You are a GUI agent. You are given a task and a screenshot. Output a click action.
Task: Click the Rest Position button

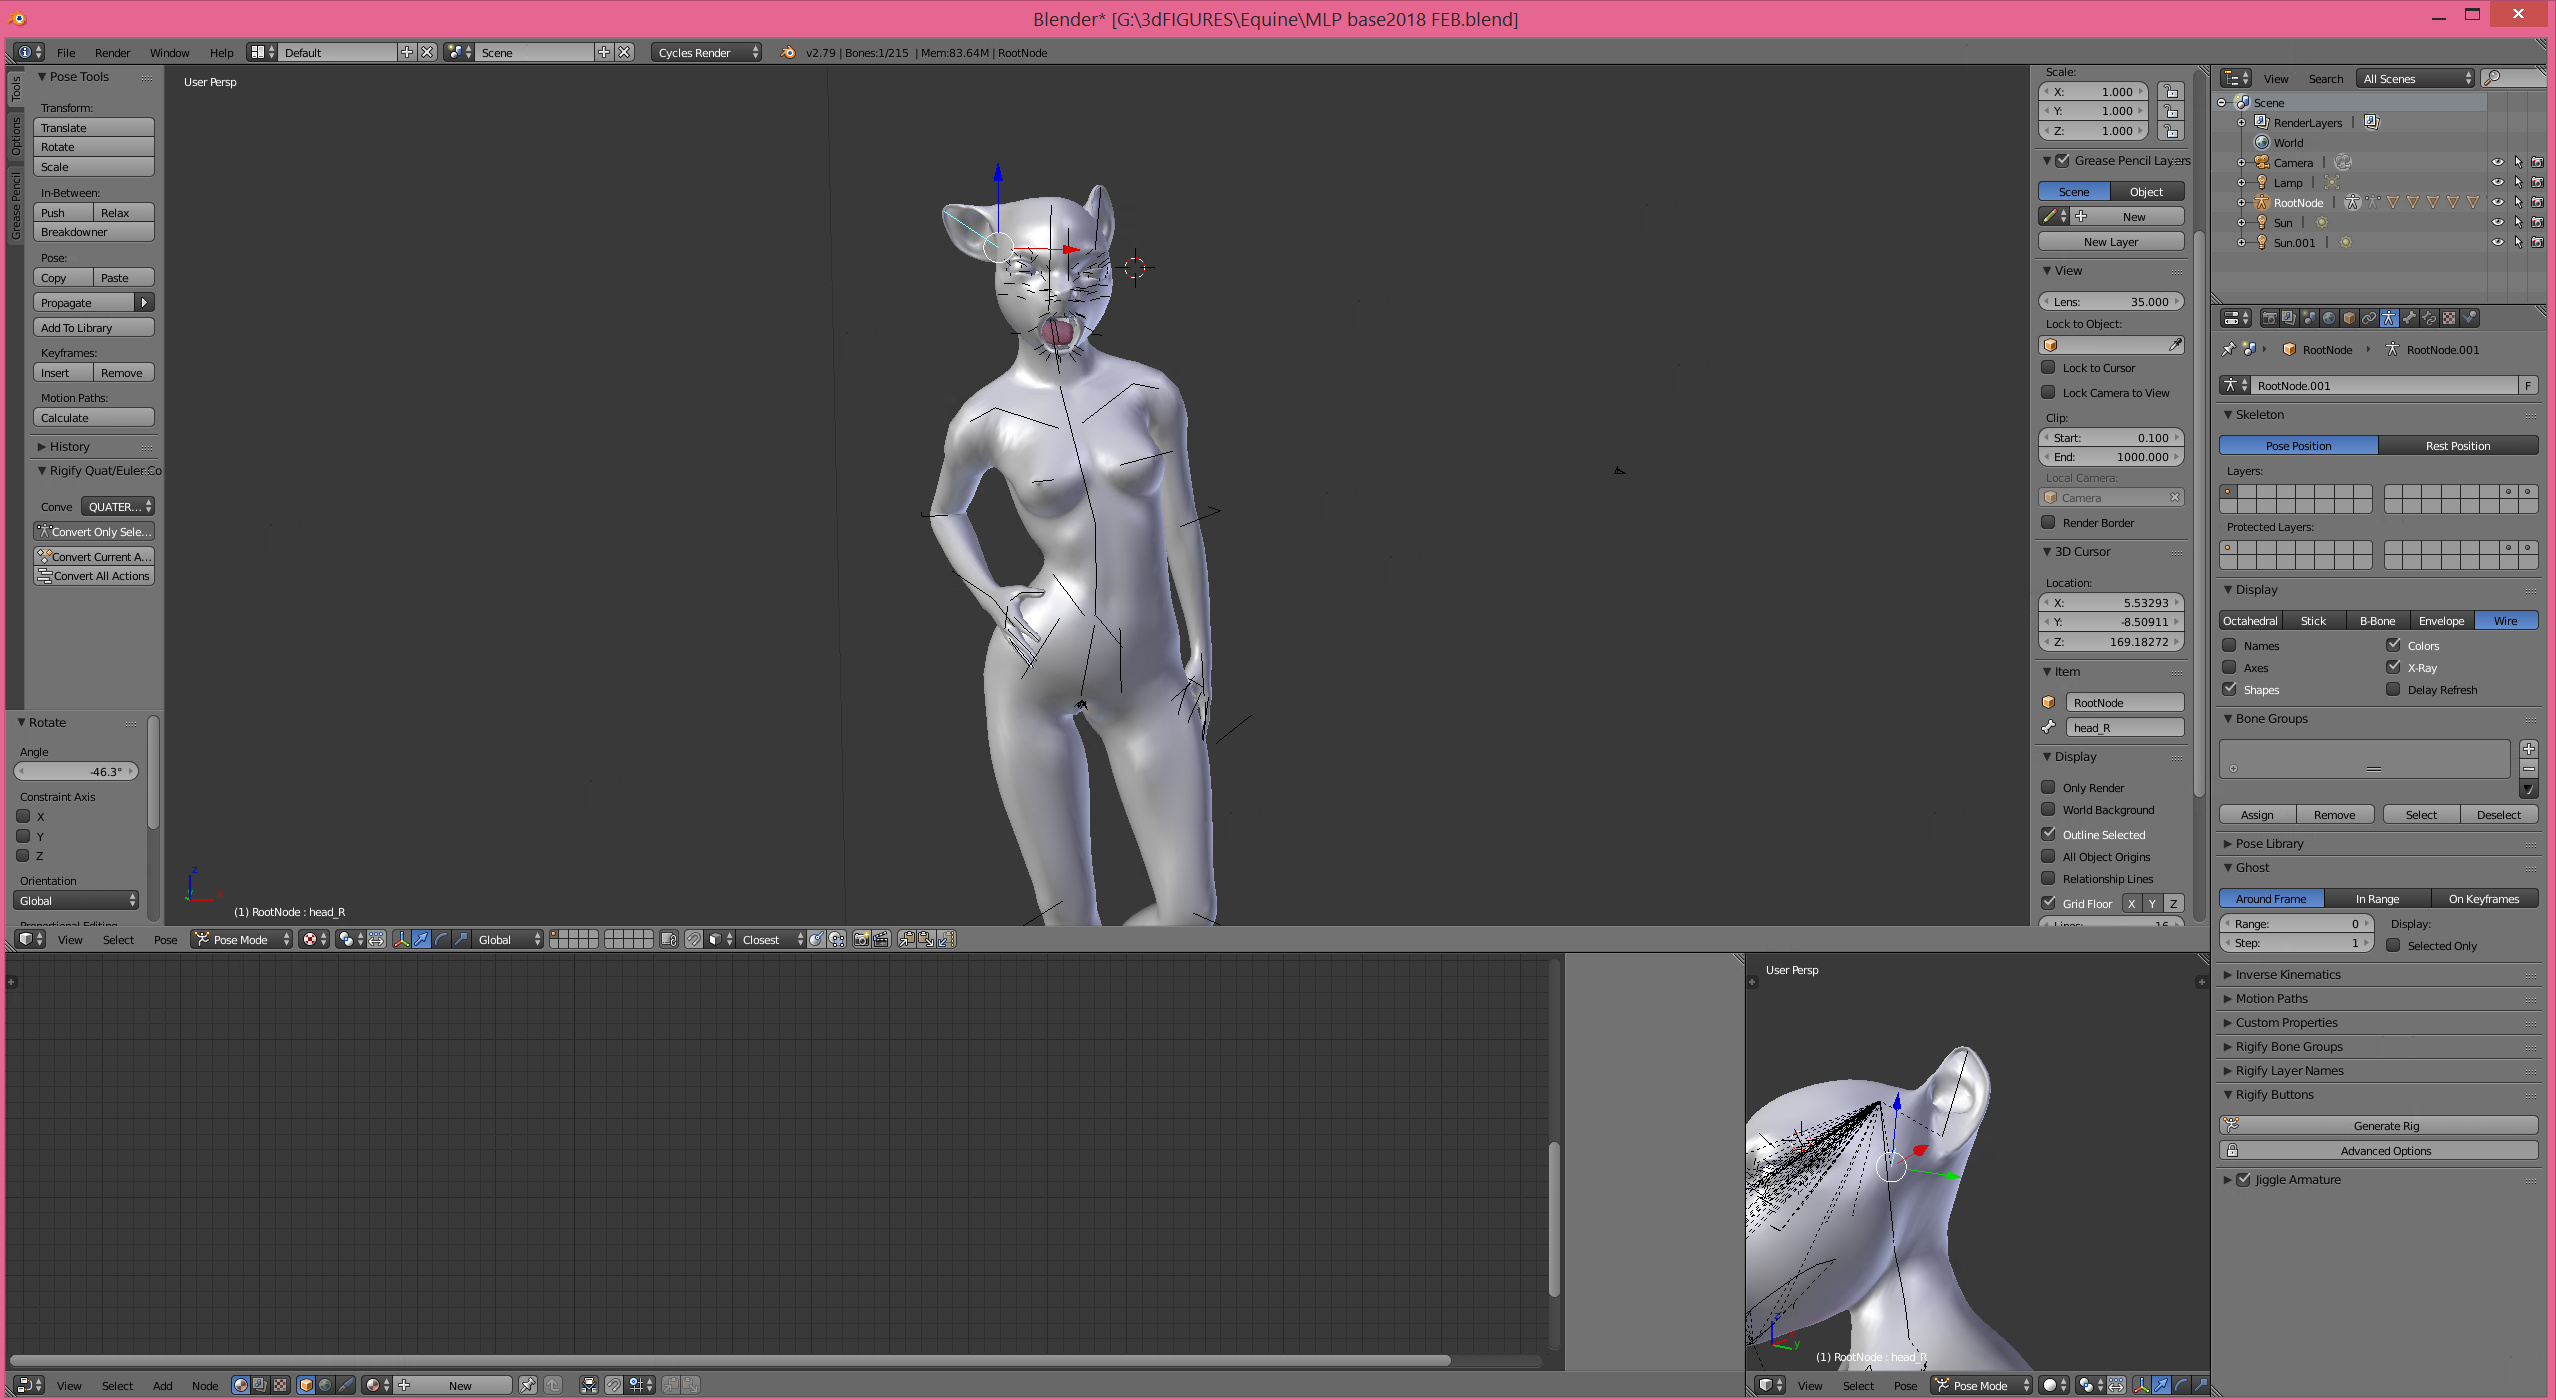click(2457, 445)
